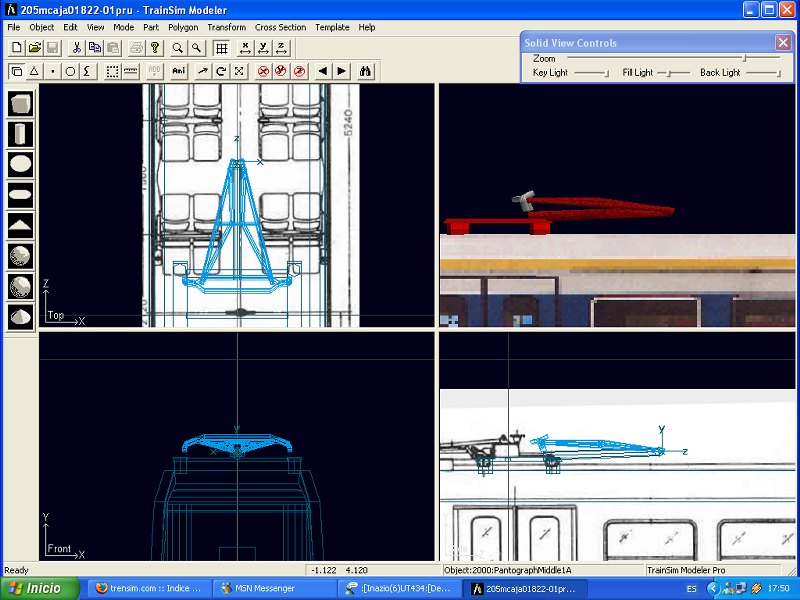Click the open file folder icon
The height and width of the screenshot is (600, 800).
(x=34, y=47)
